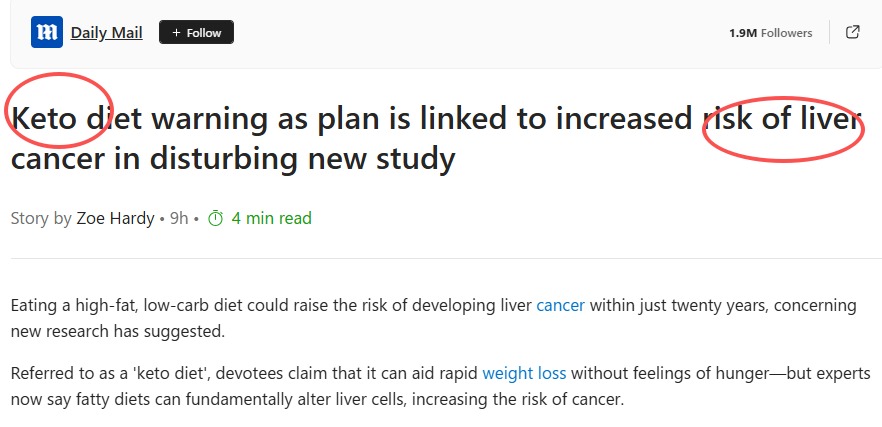Click the 'cancer' hyperlink in first paragraph

point(560,305)
